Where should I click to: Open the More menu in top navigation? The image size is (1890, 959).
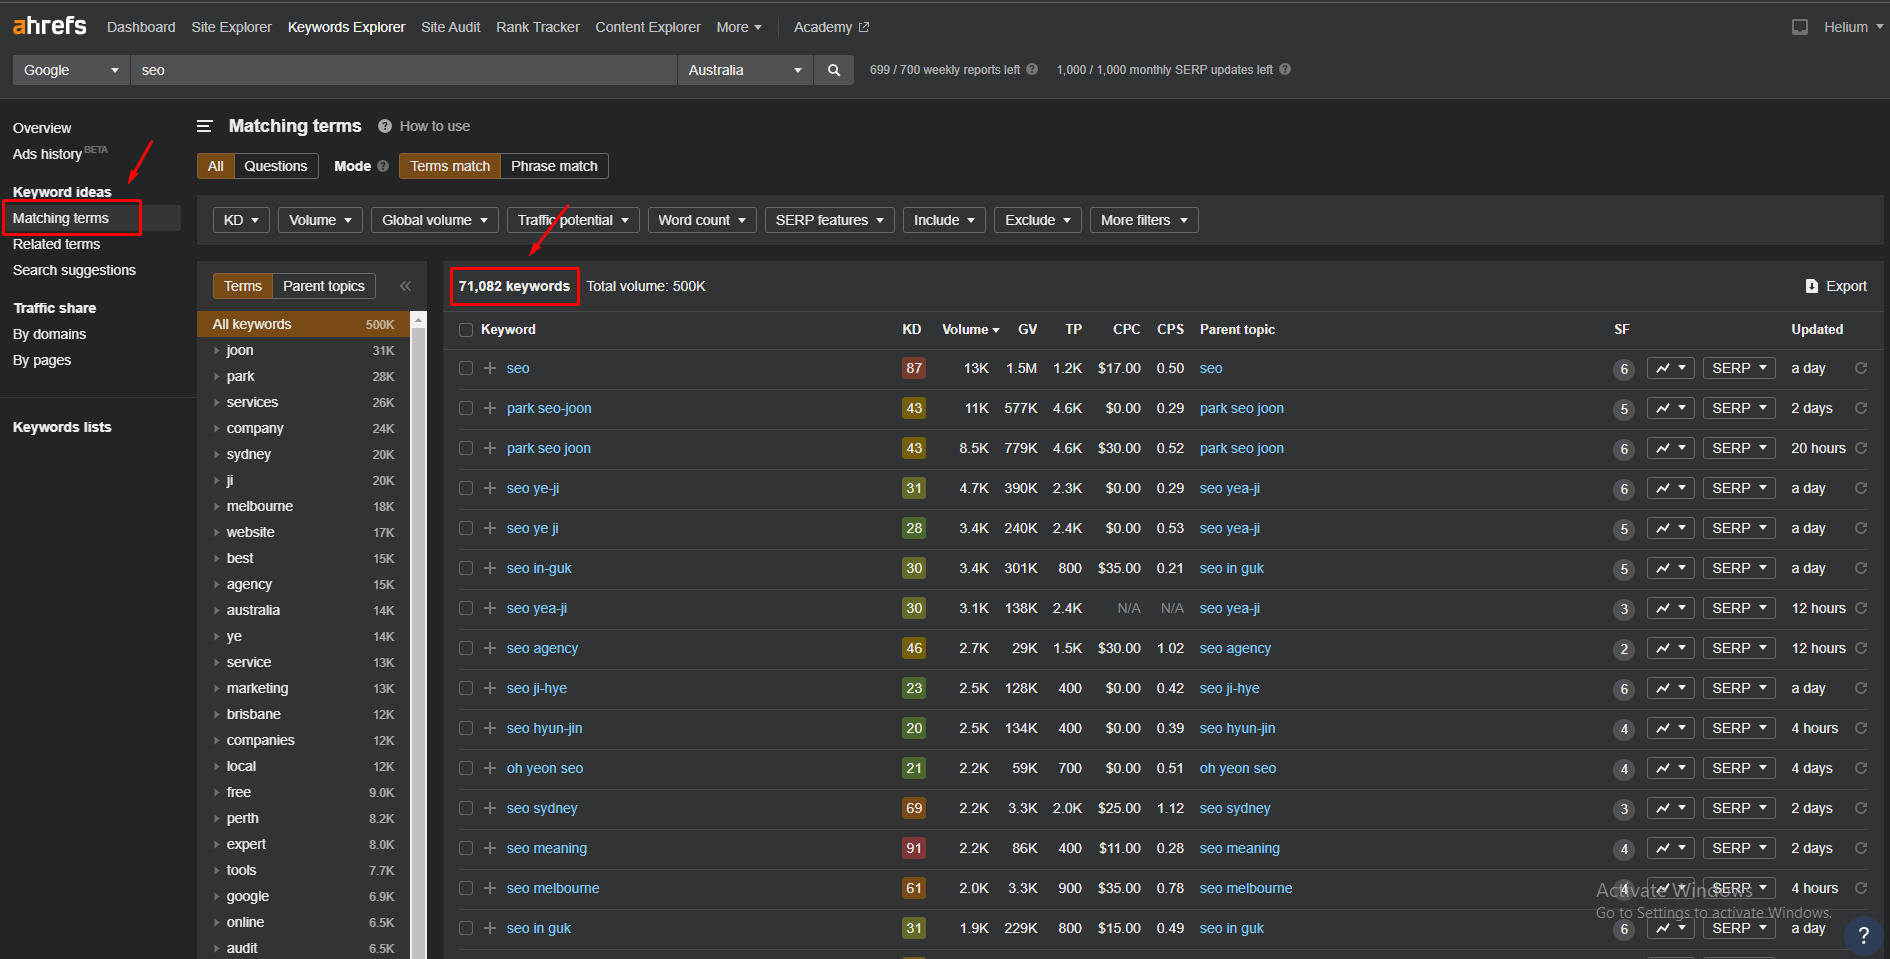pyautogui.click(x=739, y=27)
